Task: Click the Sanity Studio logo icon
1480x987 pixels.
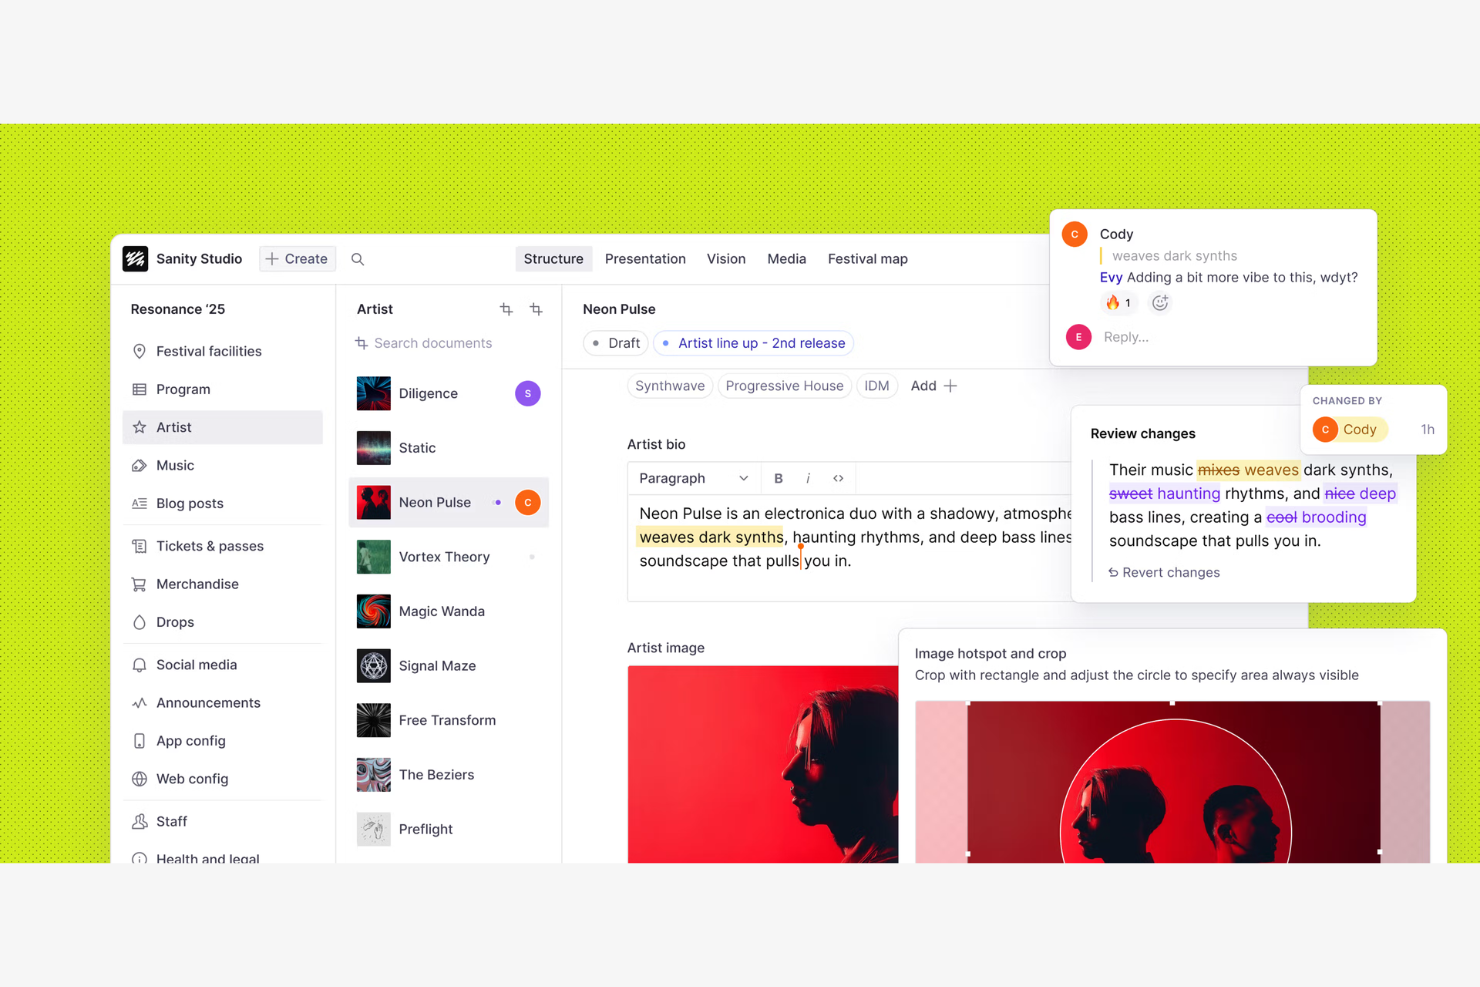Action: (x=135, y=259)
